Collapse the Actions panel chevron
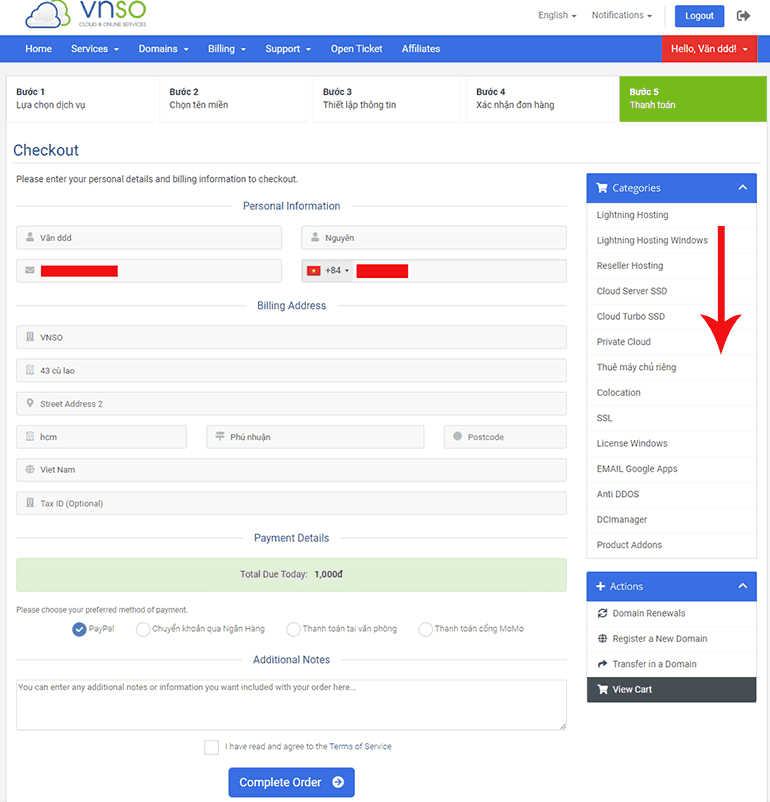 (x=742, y=586)
